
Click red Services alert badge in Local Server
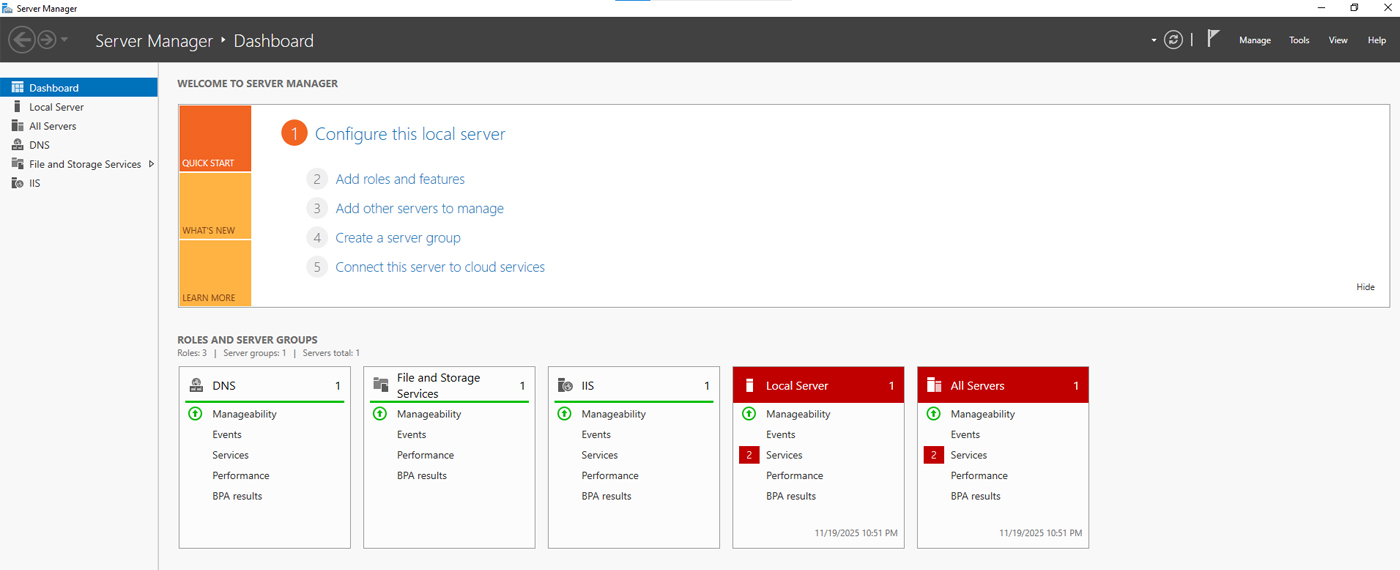(749, 455)
